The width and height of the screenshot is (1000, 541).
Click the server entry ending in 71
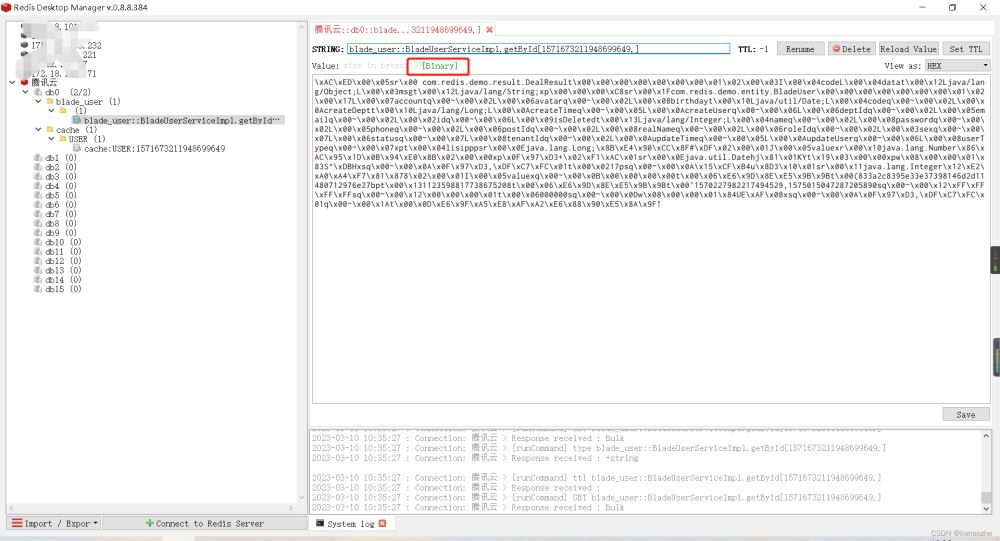pos(92,73)
